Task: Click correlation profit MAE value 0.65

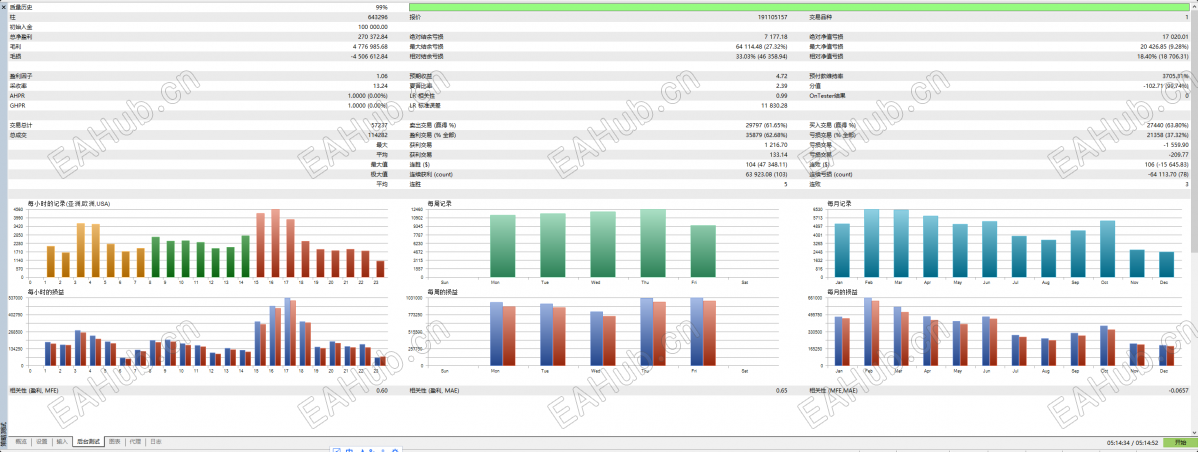Action: (782, 391)
